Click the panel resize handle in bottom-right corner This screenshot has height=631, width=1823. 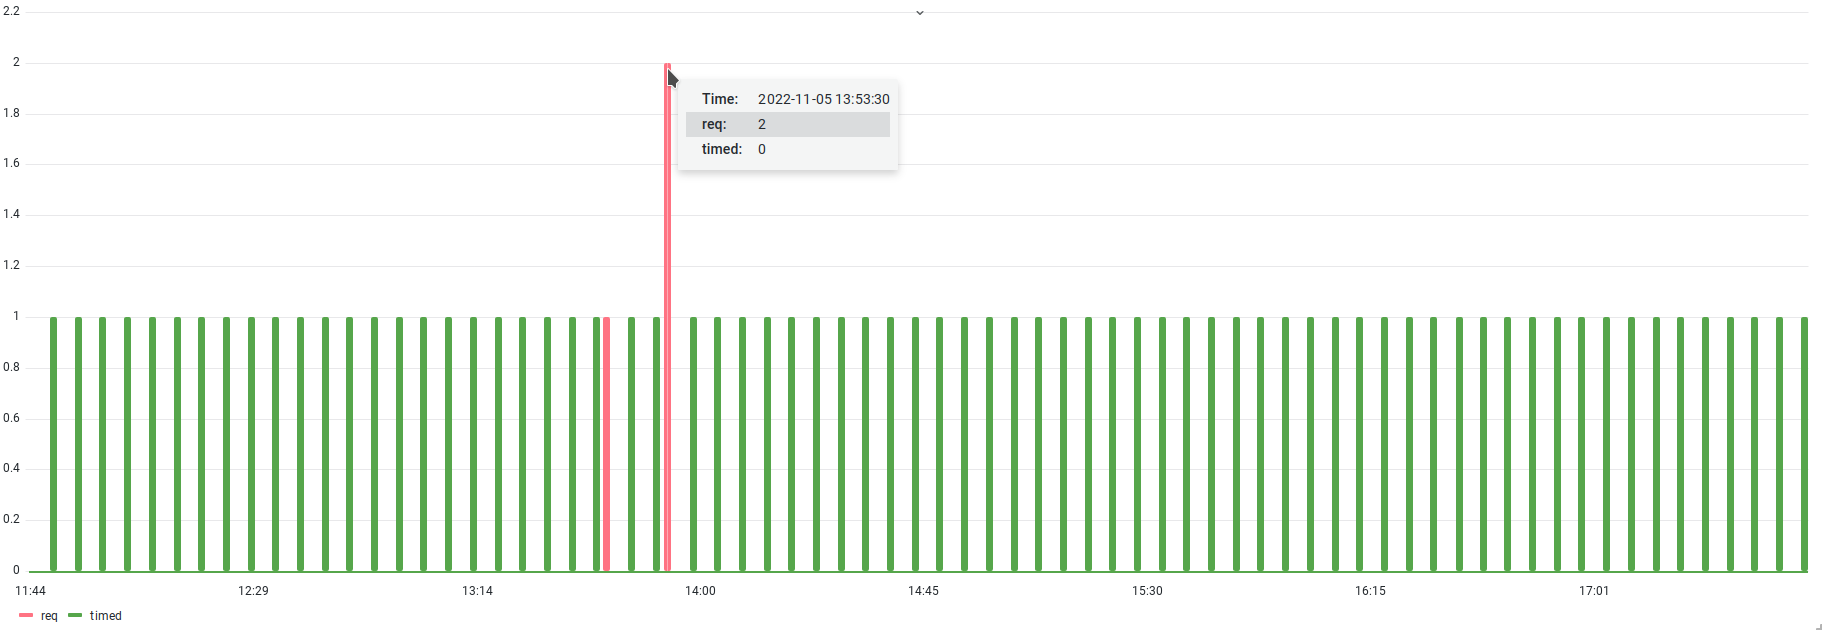[1817, 626]
